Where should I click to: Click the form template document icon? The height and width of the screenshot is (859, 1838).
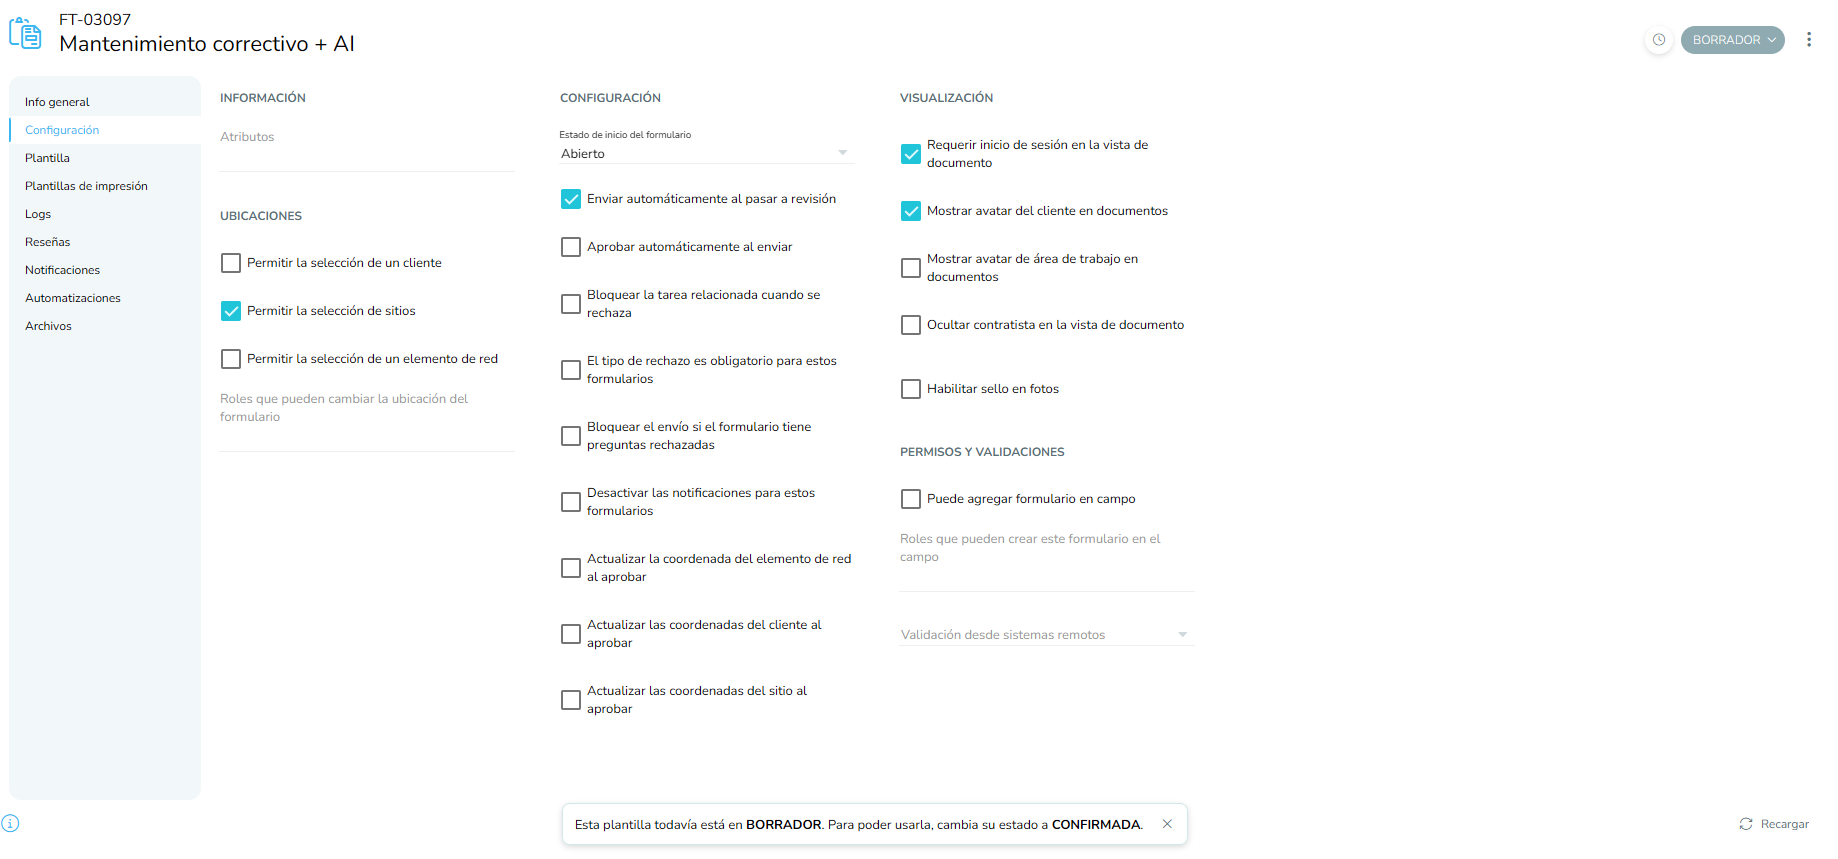click(25, 33)
